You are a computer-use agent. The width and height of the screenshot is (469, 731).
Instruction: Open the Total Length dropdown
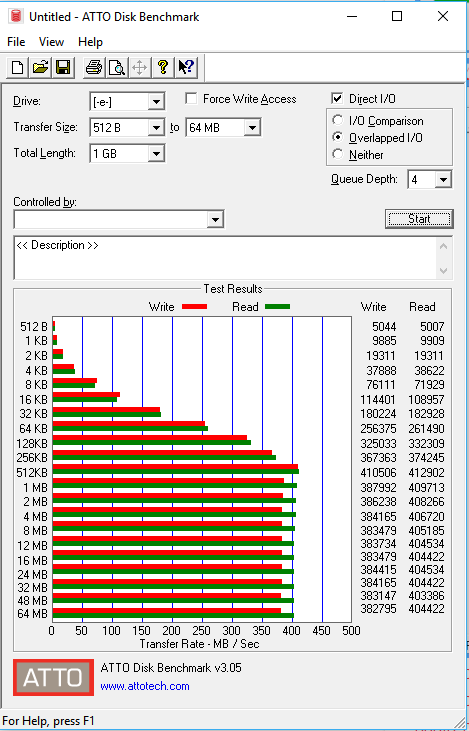[156, 153]
